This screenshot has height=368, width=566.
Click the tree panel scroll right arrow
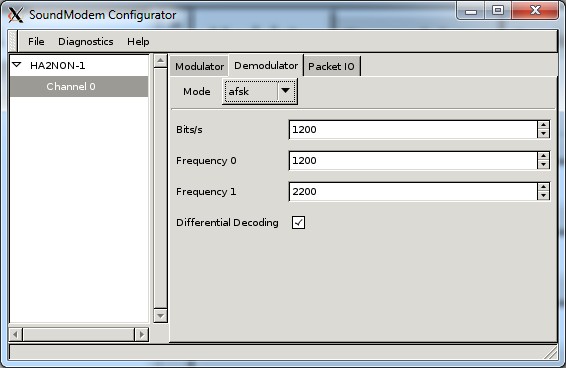coord(142,334)
